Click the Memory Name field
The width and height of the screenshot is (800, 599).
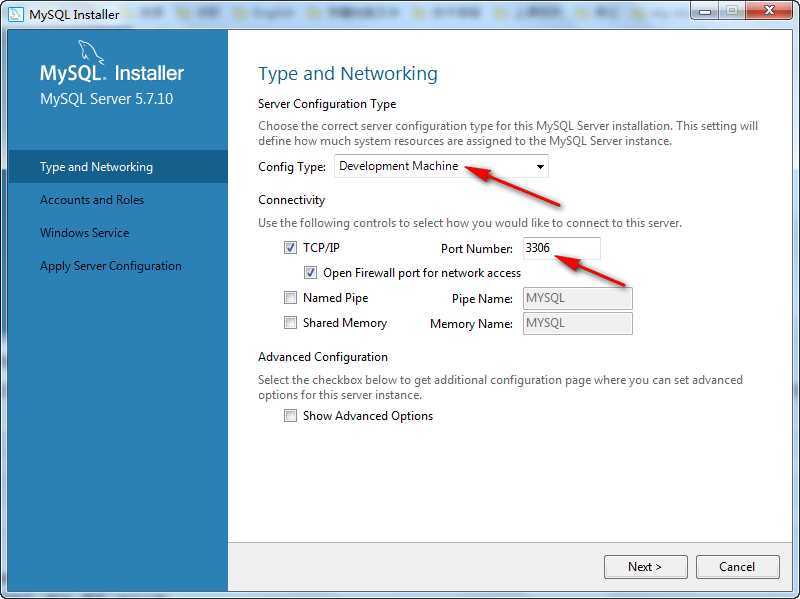coord(578,323)
